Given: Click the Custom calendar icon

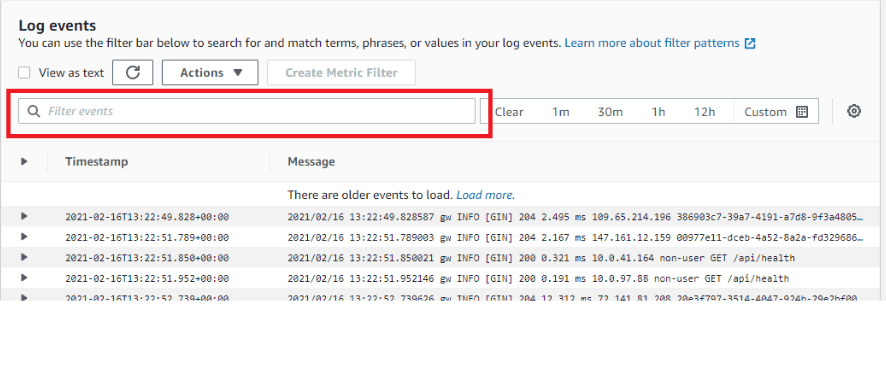Looking at the screenshot, I should (802, 112).
